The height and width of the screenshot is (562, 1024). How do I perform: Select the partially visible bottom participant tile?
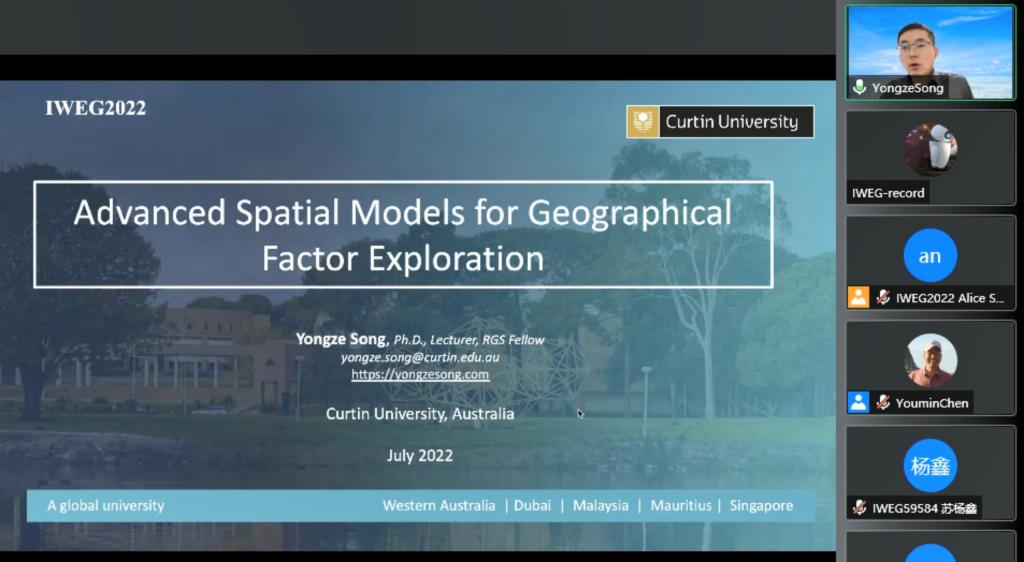coord(930,547)
